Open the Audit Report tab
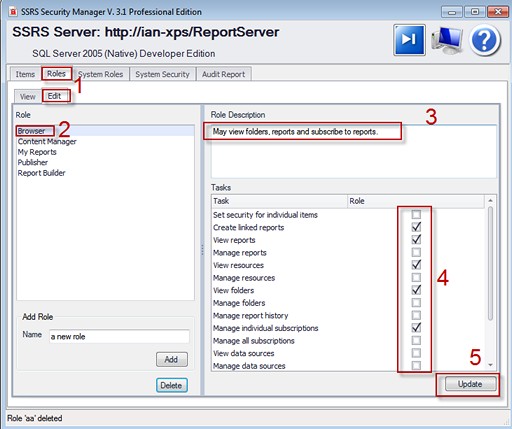The image size is (512, 429). 223,74
